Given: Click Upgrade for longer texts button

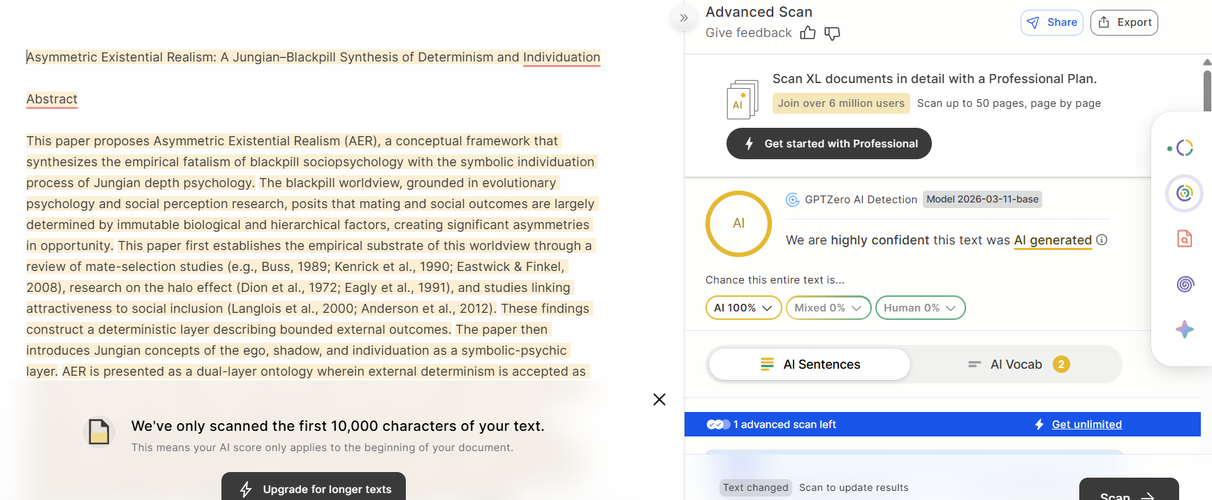Looking at the screenshot, I should pos(314,487).
